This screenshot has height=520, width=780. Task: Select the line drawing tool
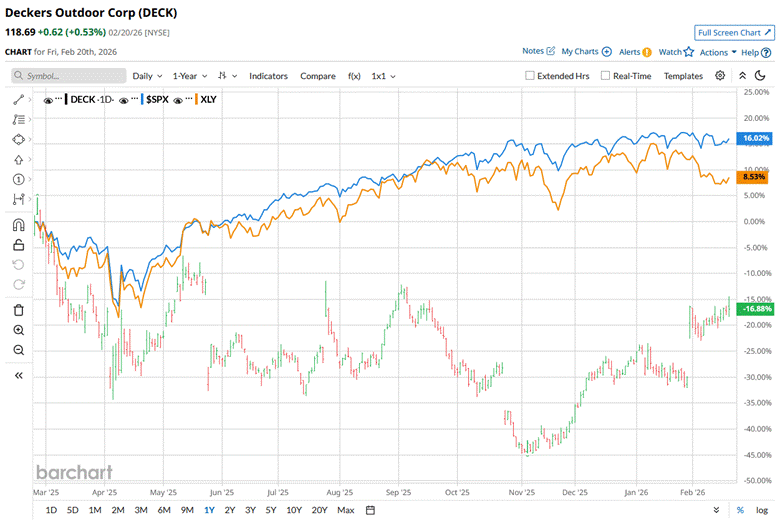click(18, 100)
